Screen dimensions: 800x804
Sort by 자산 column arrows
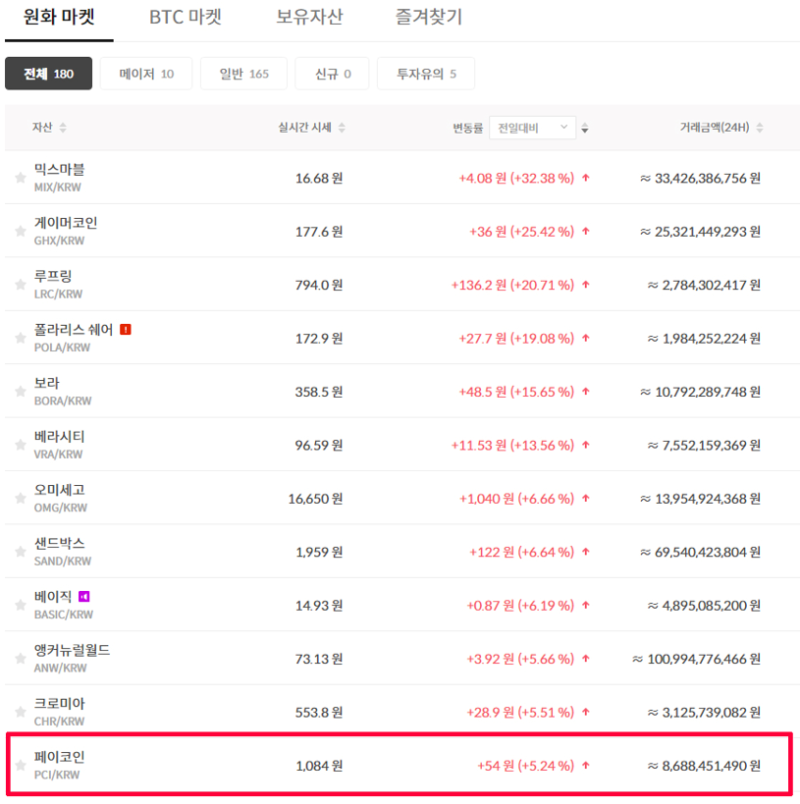click(x=63, y=127)
